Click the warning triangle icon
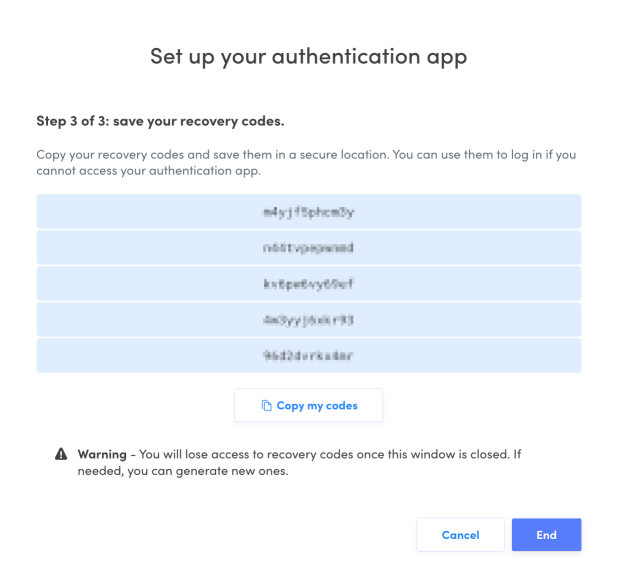The width and height of the screenshot is (618, 588). (x=61, y=455)
